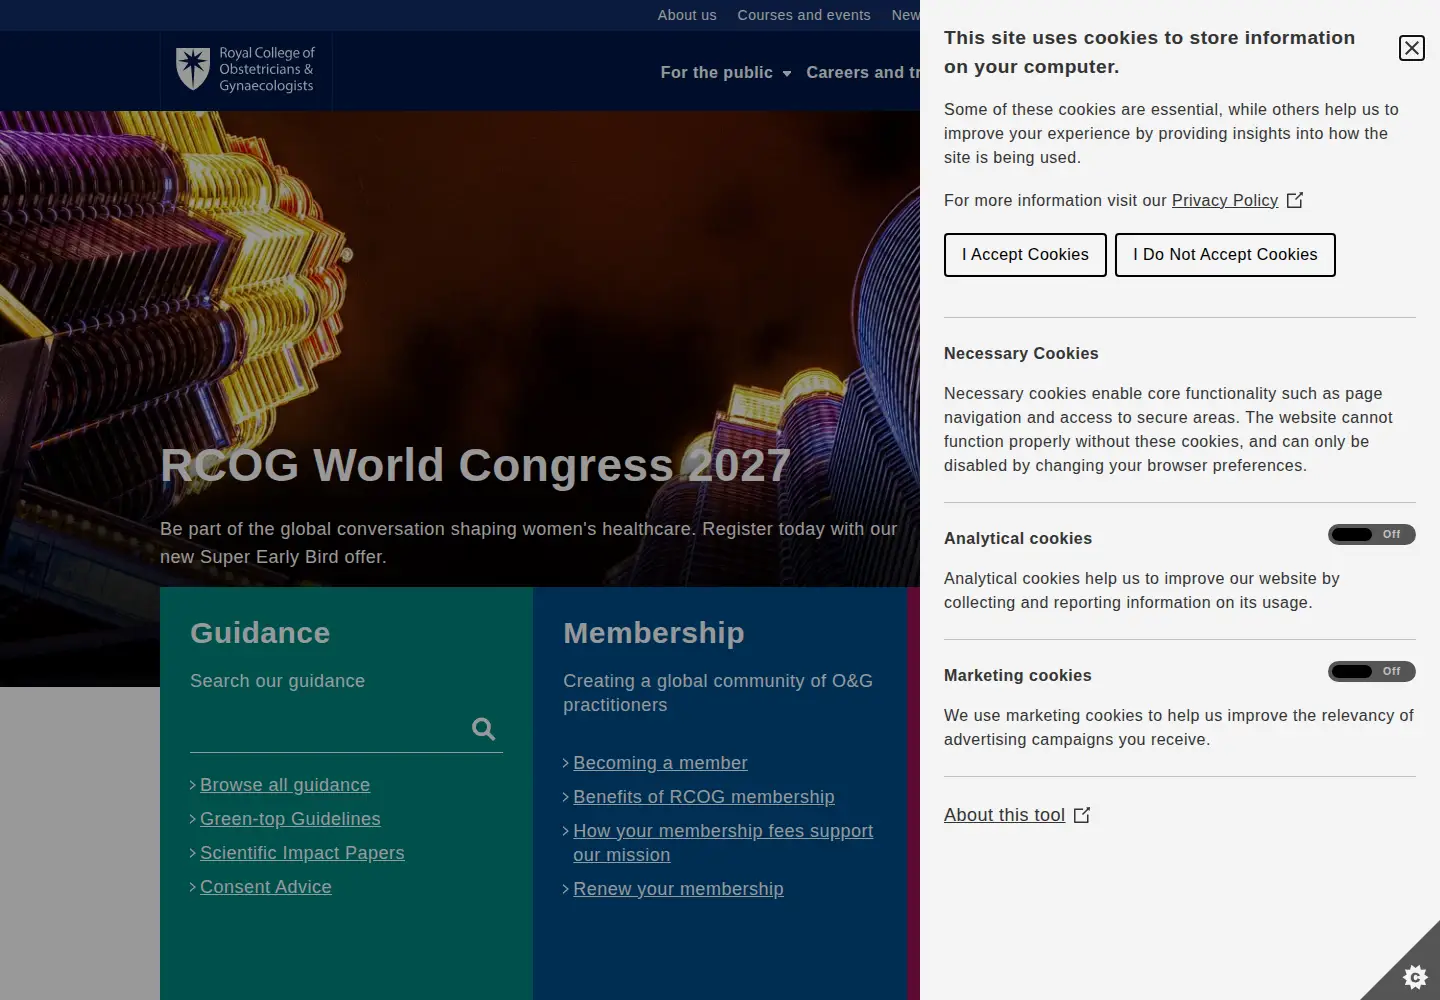Click the Guidance card heading
This screenshot has width=1440, height=1000.
(260, 633)
